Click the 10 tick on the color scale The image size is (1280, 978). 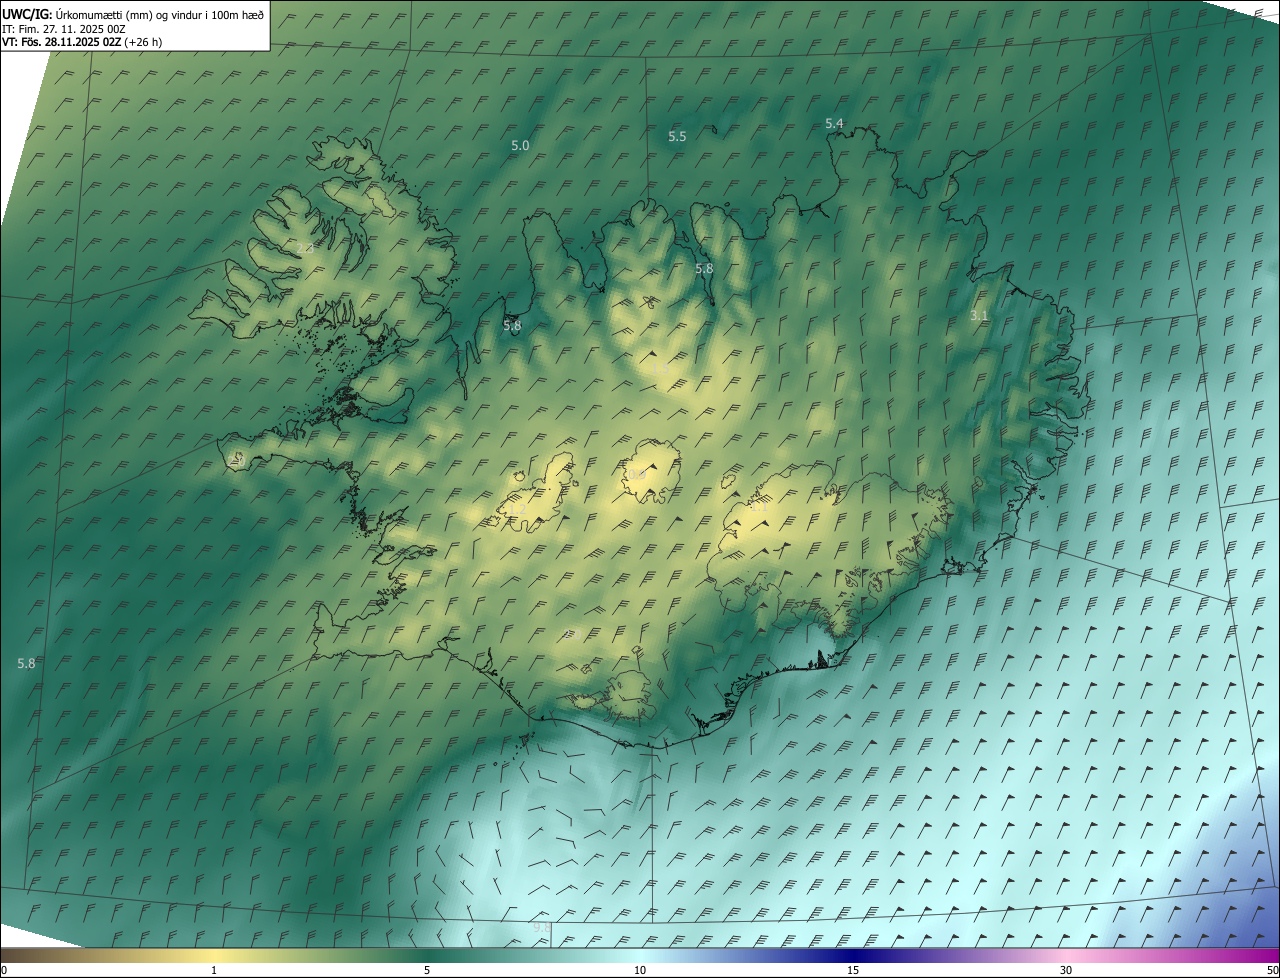tap(640, 971)
